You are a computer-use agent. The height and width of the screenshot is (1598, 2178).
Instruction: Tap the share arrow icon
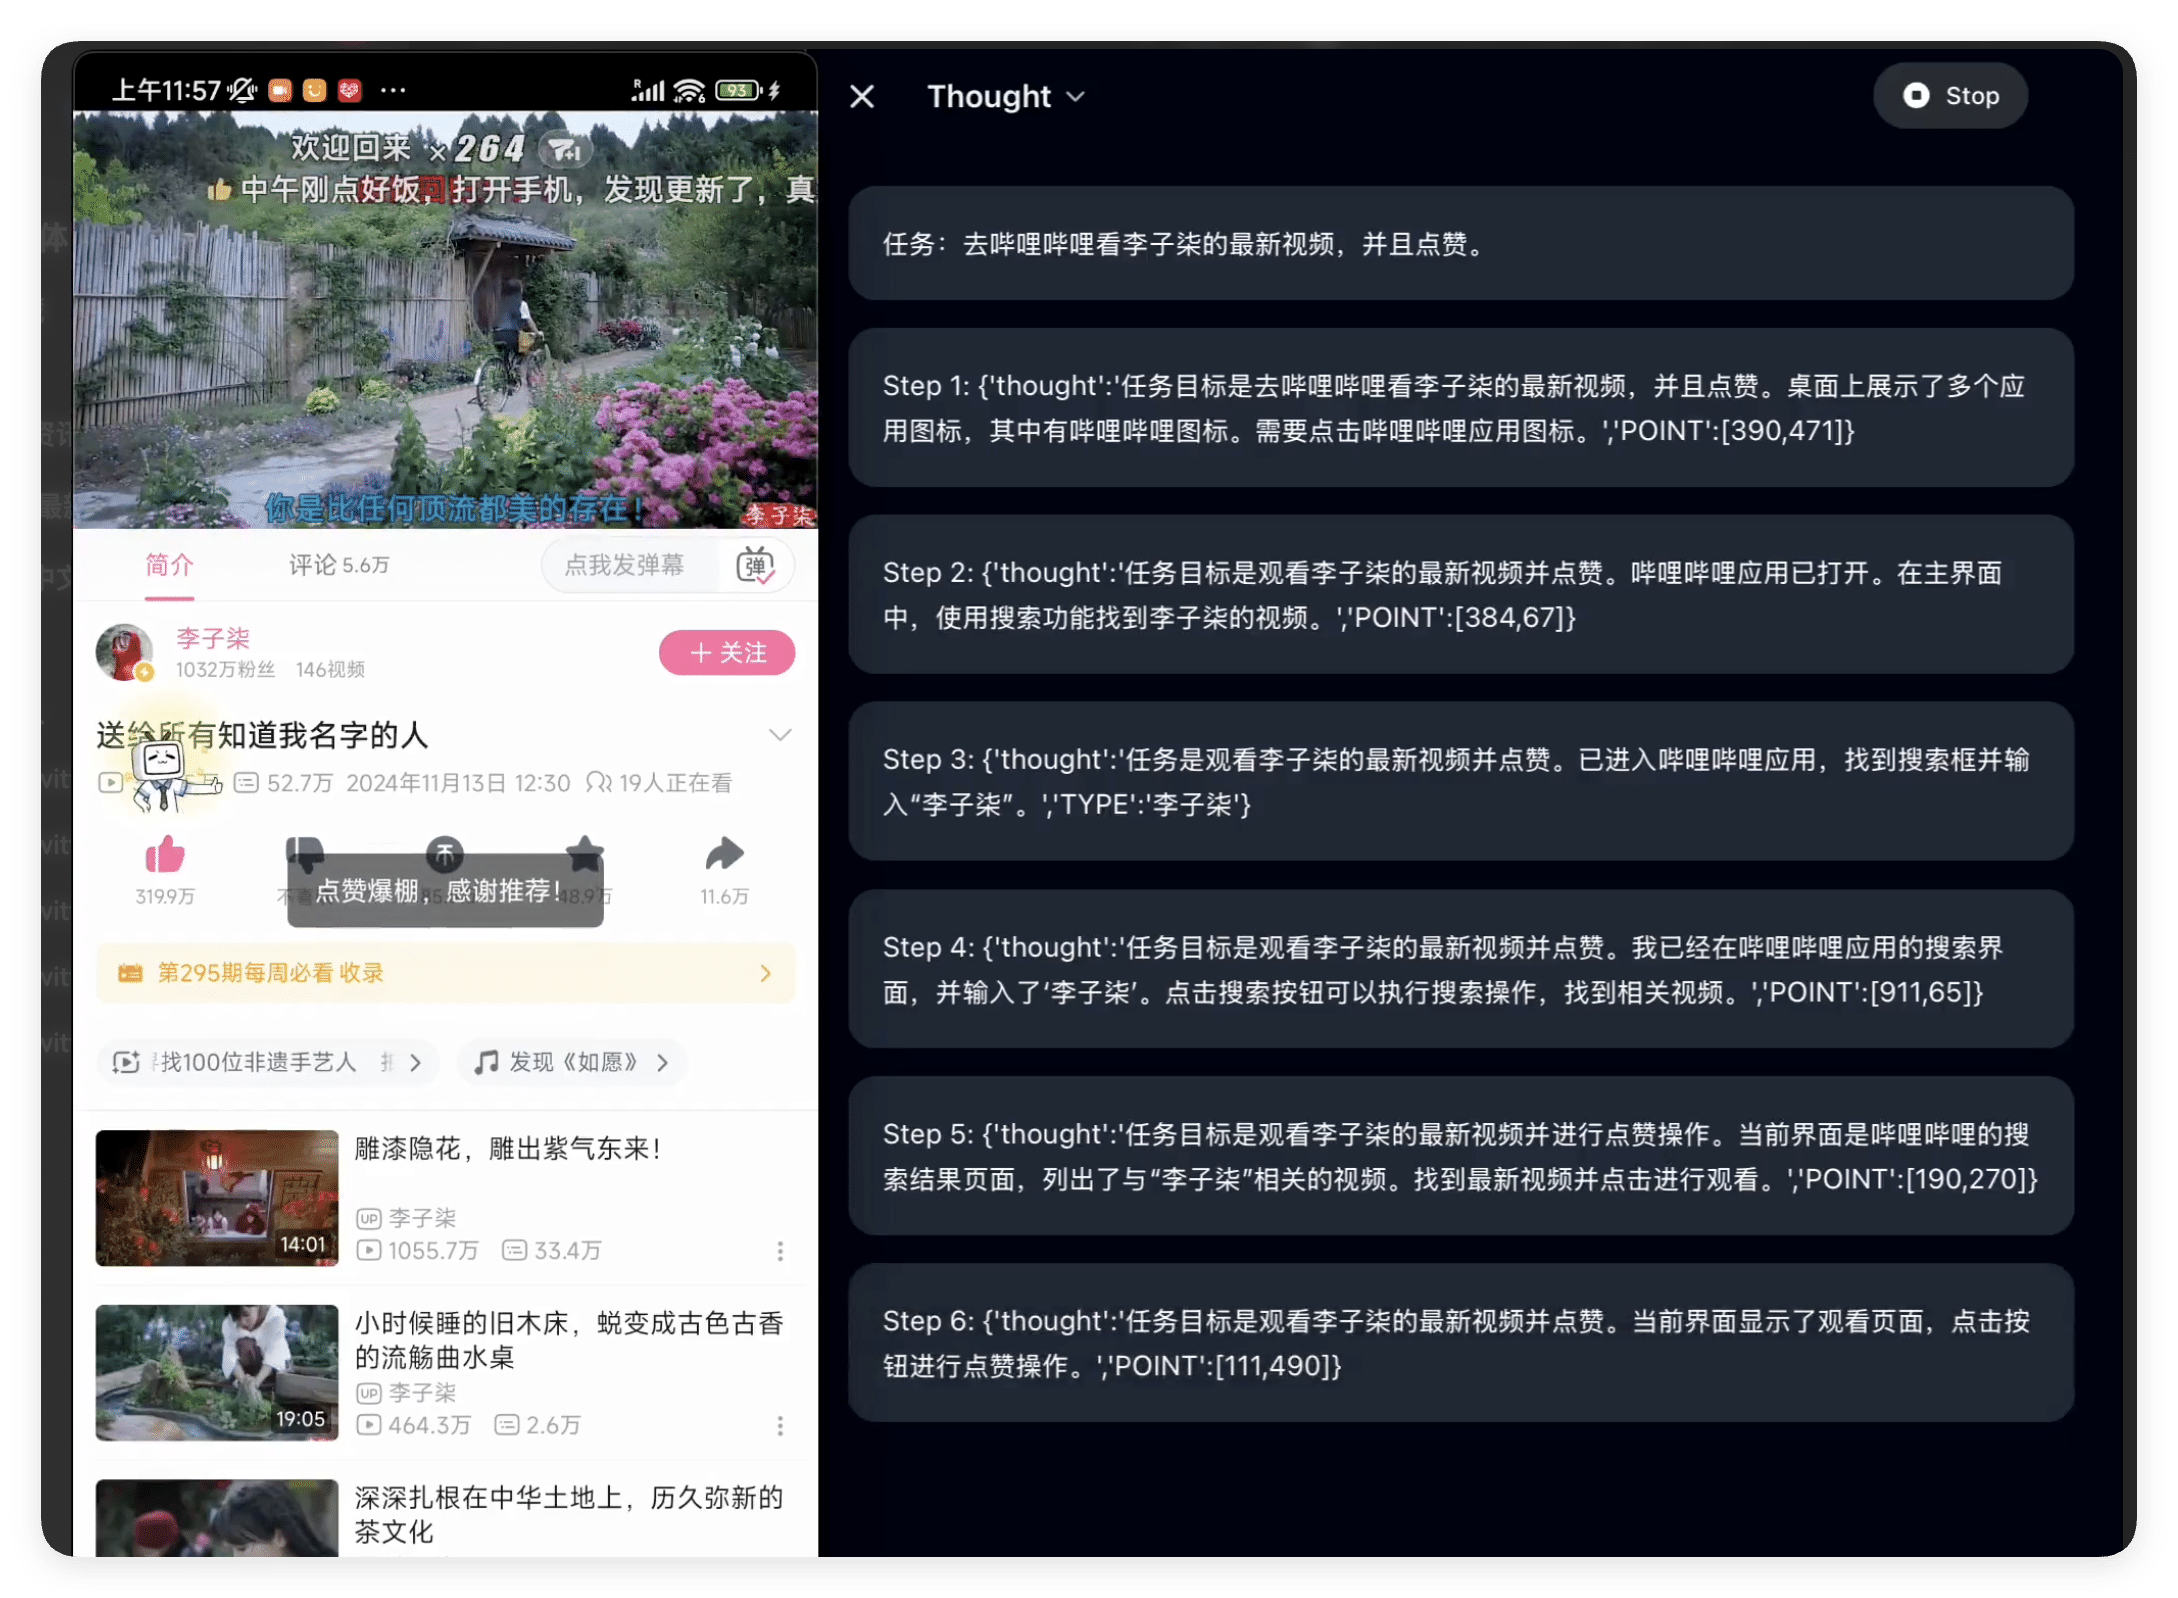point(724,854)
